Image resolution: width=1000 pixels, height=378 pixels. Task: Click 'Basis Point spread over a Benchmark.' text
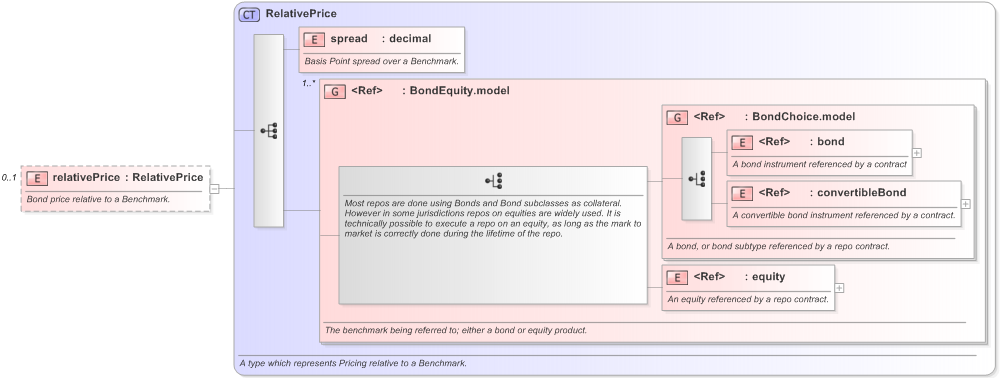[382, 62]
